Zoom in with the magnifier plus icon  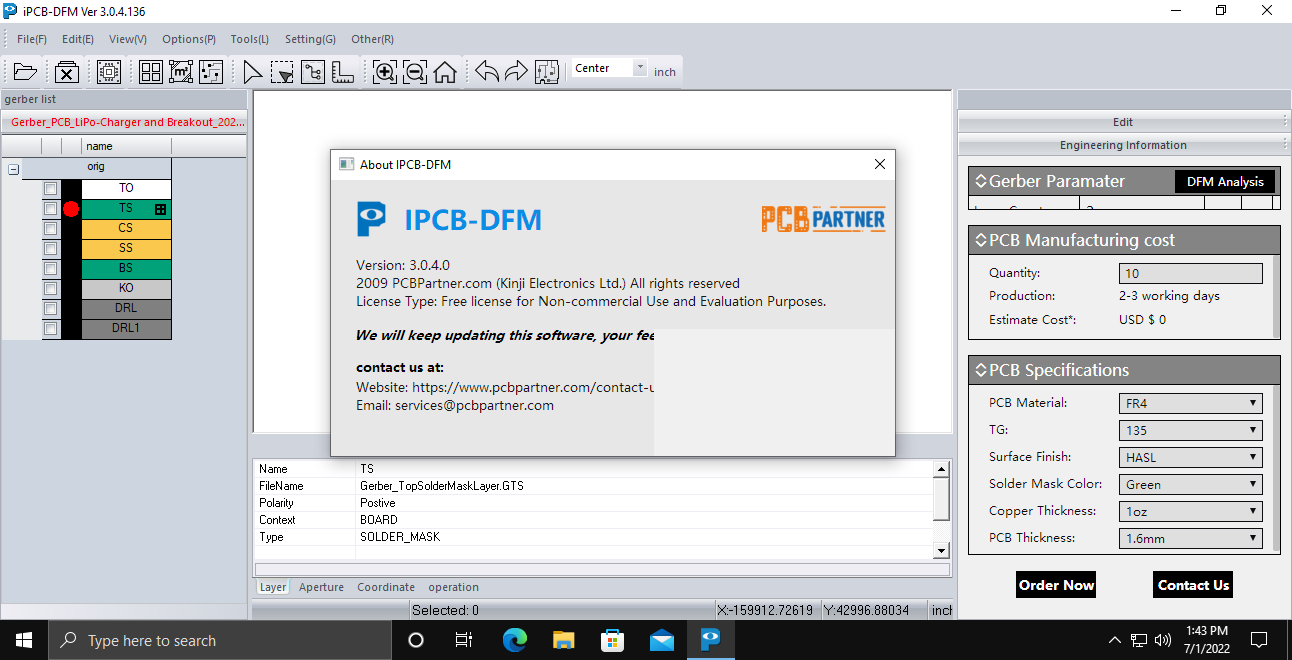[385, 72]
